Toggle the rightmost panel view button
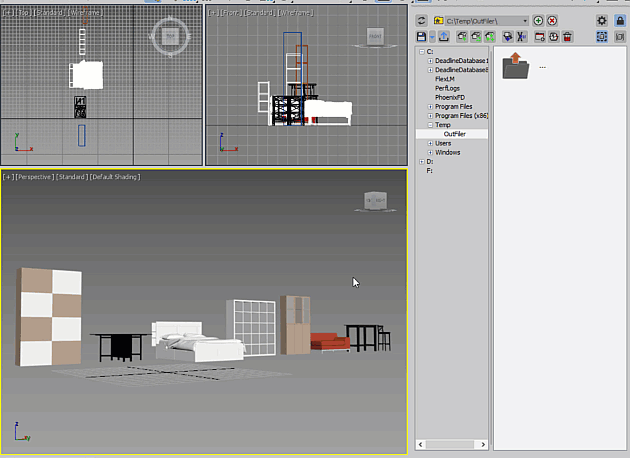The image size is (630, 458). click(x=620, y=37)
